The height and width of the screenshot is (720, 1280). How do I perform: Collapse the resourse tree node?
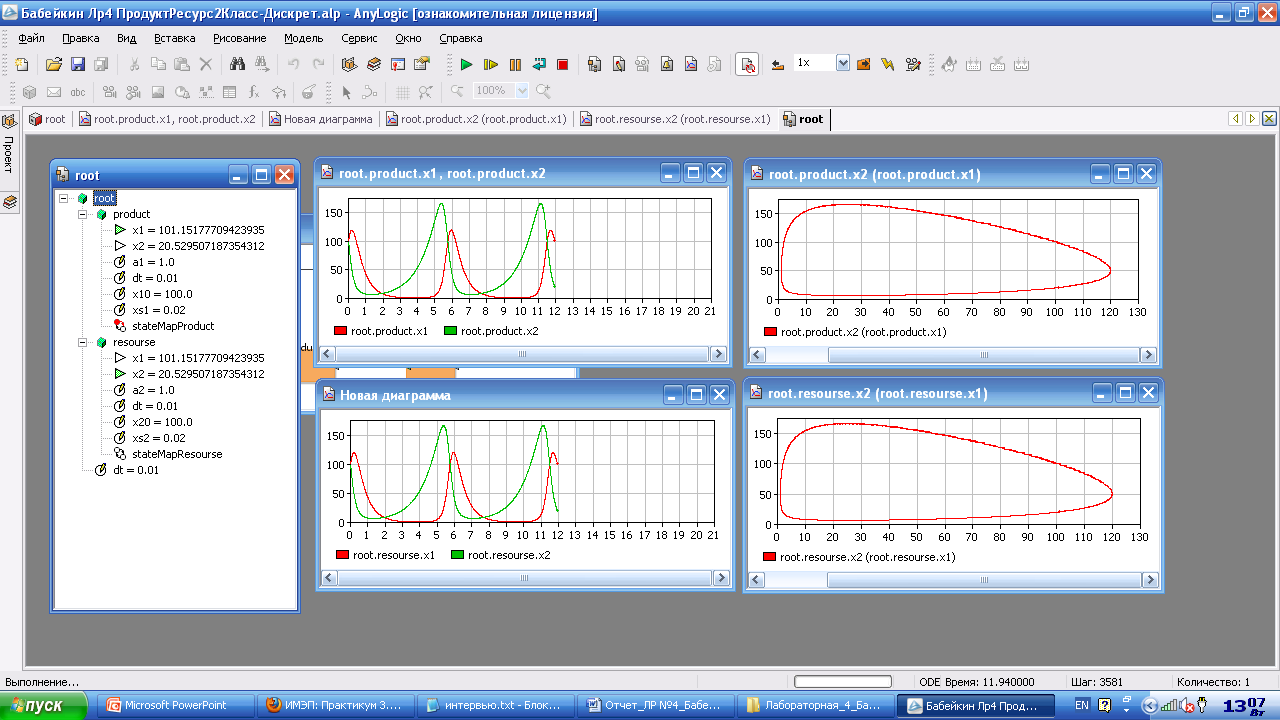pos(83,342)
